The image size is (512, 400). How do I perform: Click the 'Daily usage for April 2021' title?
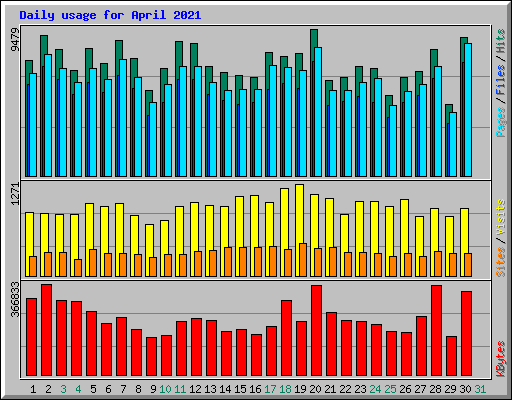tap(110, 15)
